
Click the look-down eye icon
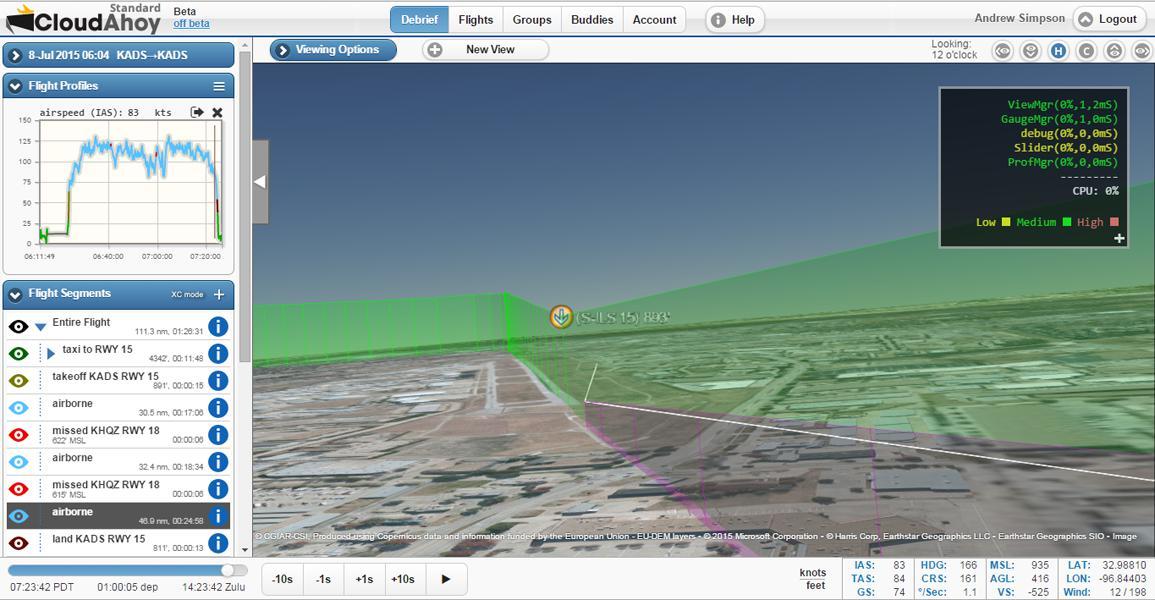point(1031,51)
